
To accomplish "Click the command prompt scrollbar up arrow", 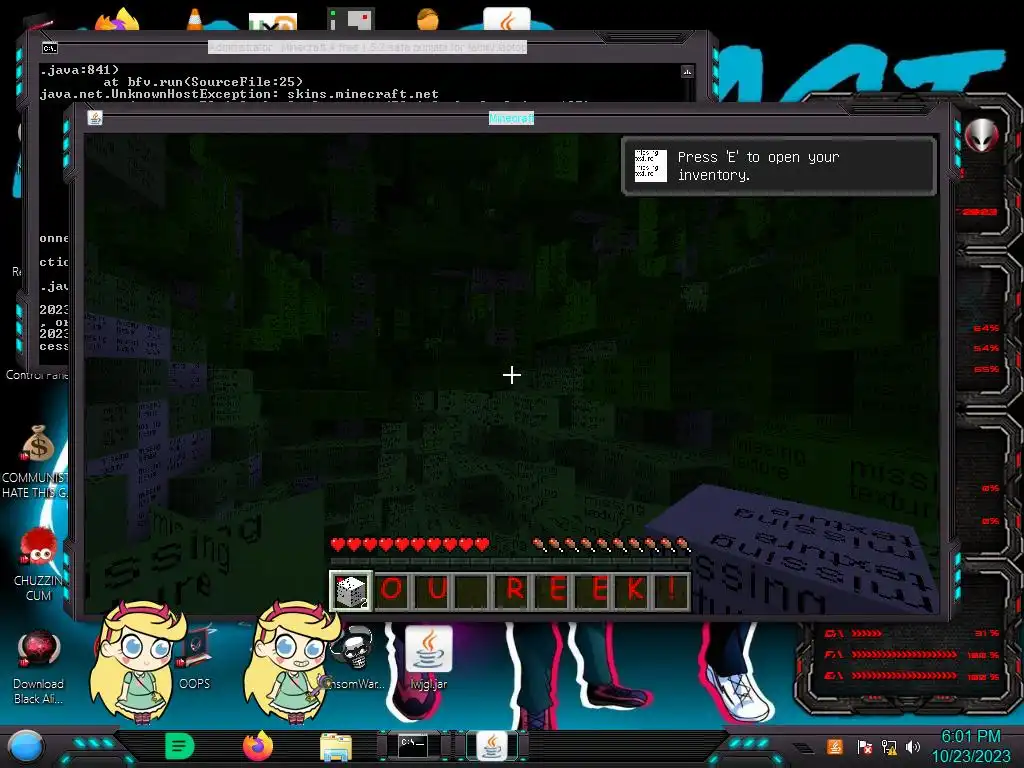I will coord(687,71).
